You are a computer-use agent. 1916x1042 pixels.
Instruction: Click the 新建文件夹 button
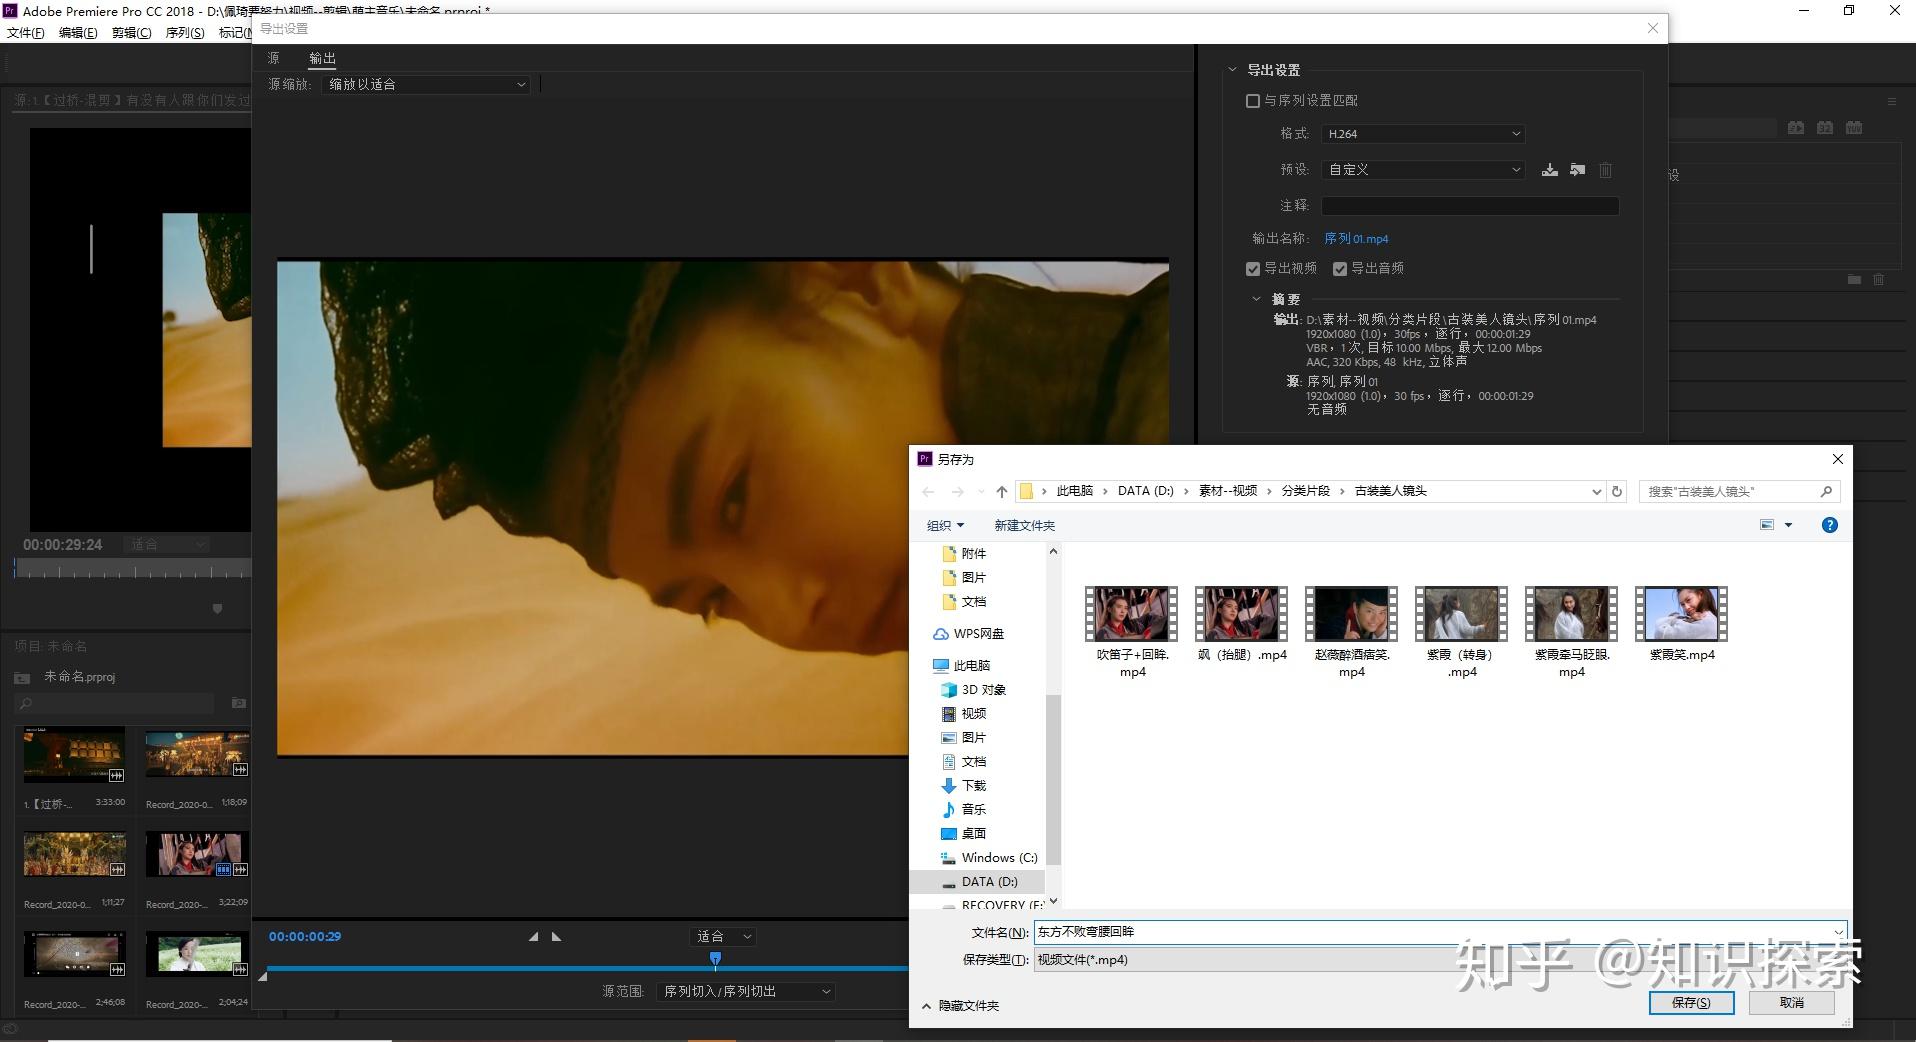(1024, 526)
